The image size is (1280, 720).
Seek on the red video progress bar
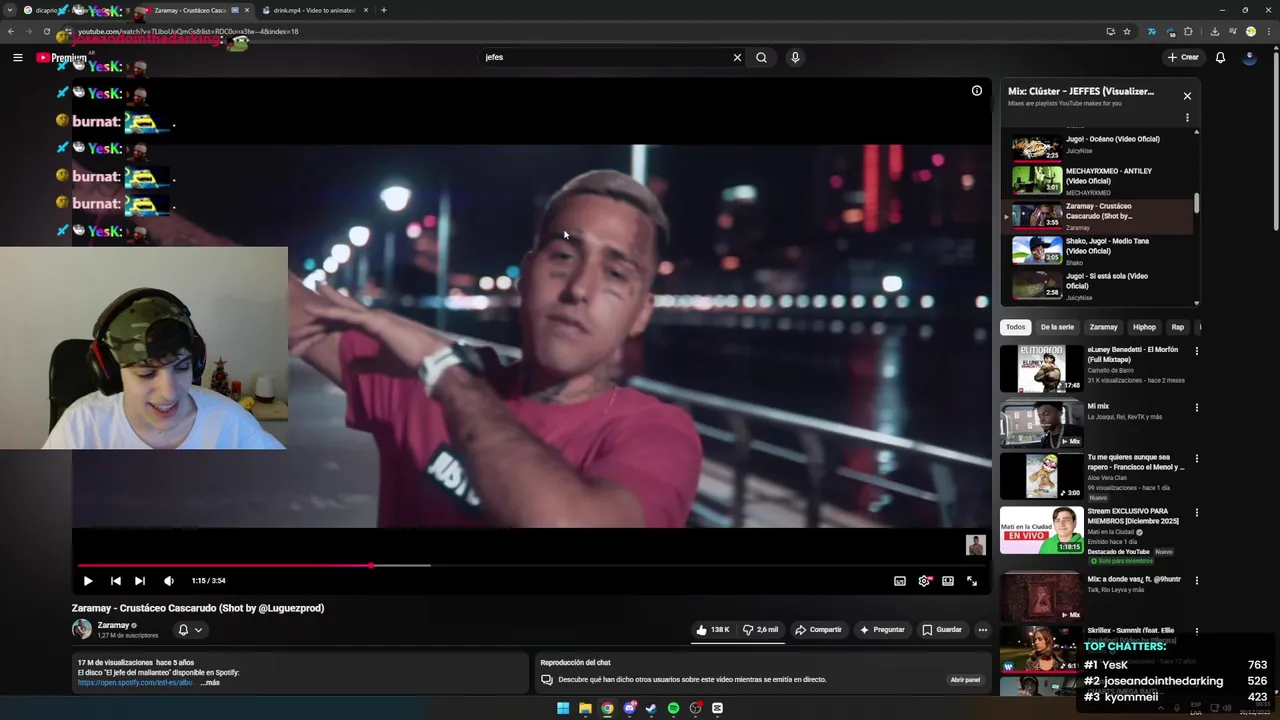(x=531, y=565)
